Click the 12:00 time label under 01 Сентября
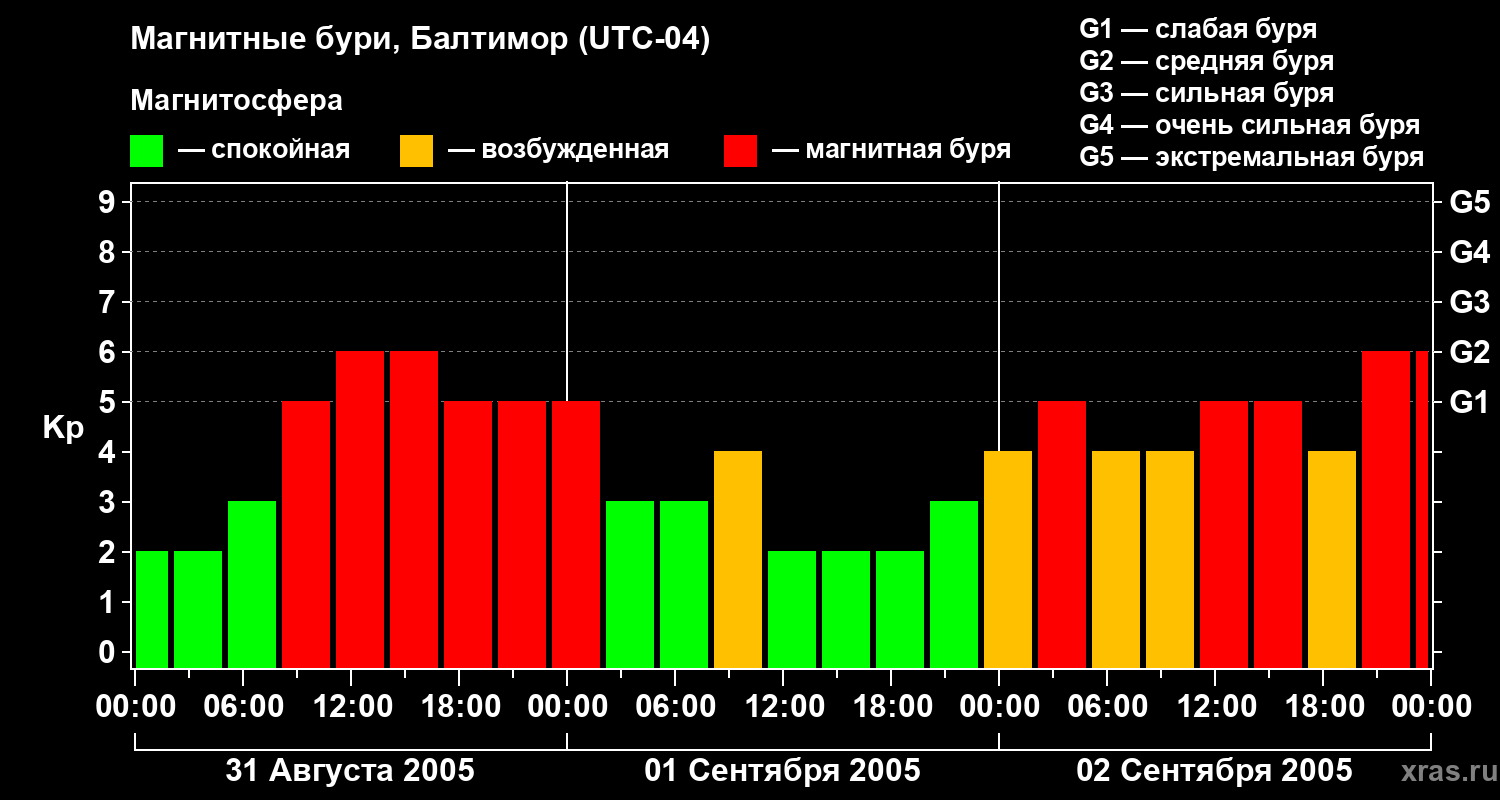Viewport: 1500px width, 800px height. point(783,707)
